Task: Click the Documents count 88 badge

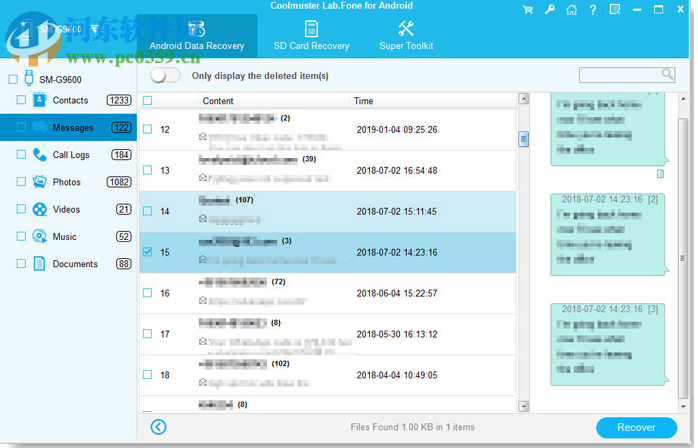Action: 123,264
